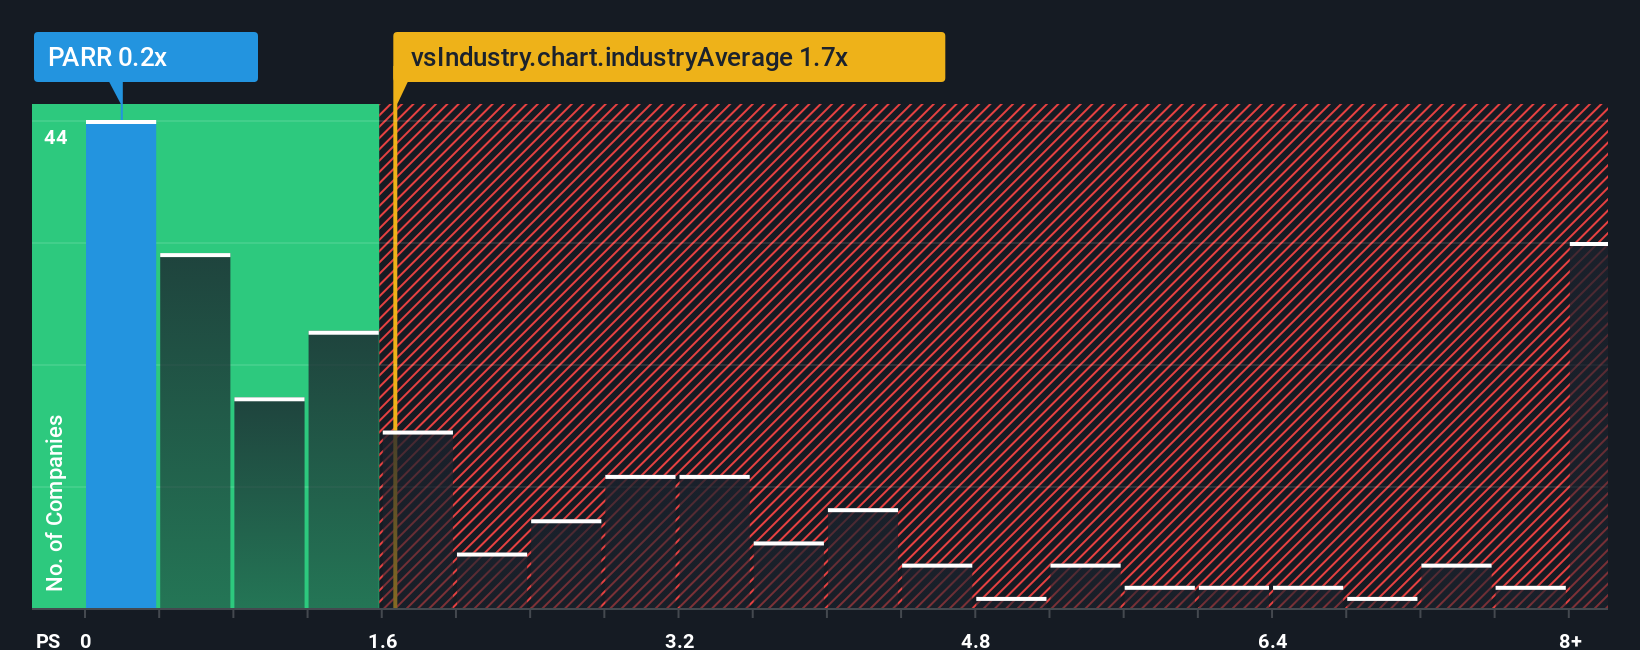The width and height of the screenshot is (1640, 650).
Task: Click the 3.2 x-axis label
Action: (x=680, y=640)
